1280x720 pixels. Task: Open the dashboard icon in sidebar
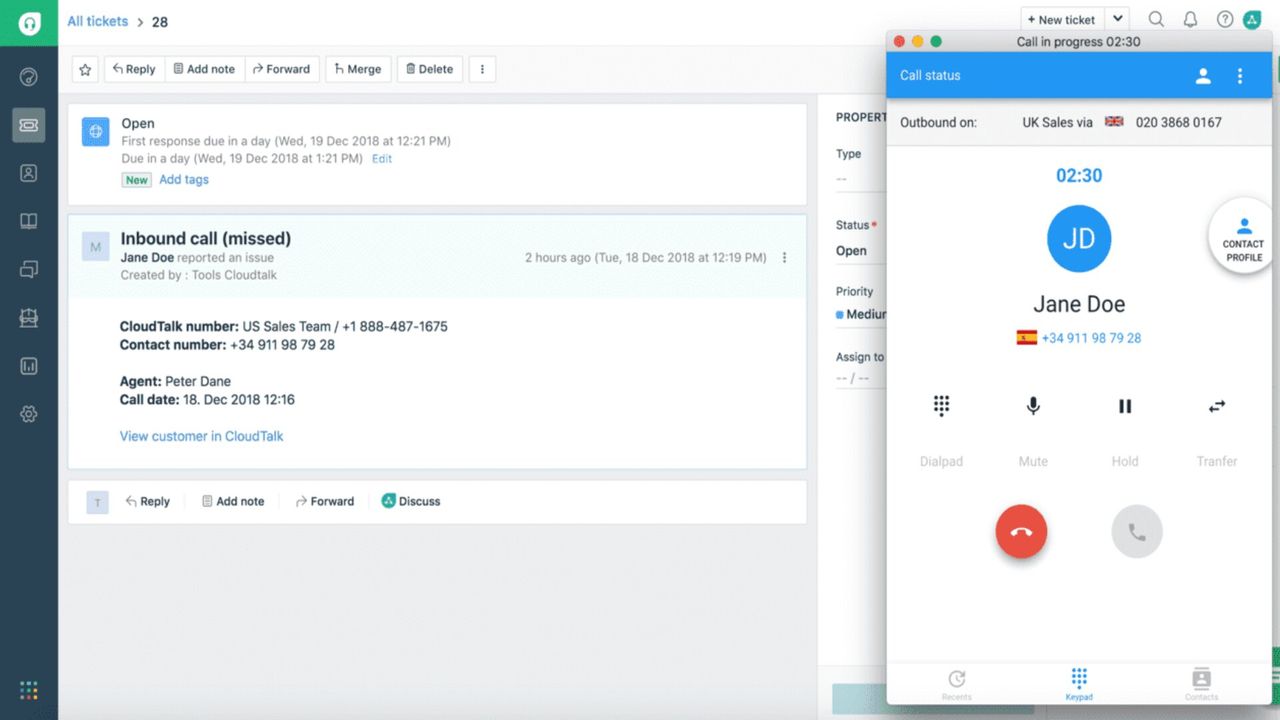click(29, 77)
